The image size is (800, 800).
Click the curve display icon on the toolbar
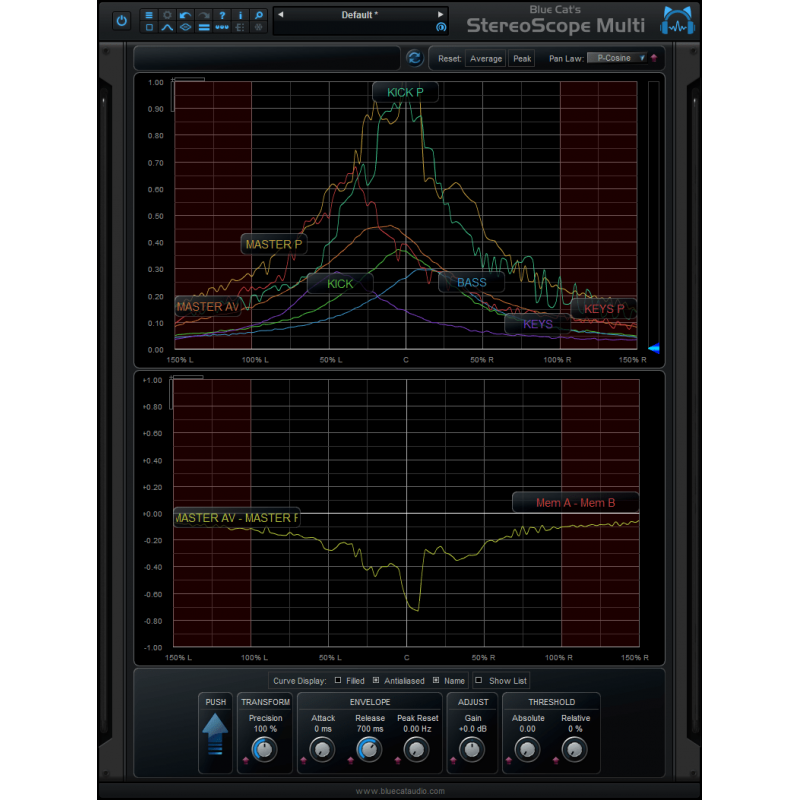(x=167, y=27)
